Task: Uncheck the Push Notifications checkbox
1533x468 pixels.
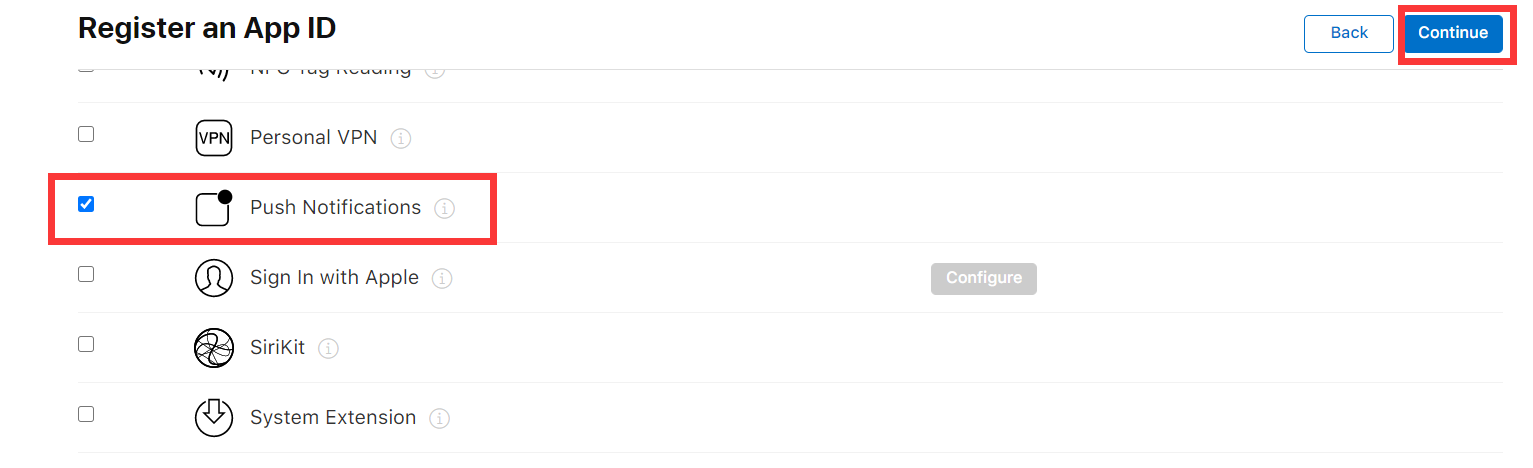Action: pyautogui.click(x=86, y=204)
